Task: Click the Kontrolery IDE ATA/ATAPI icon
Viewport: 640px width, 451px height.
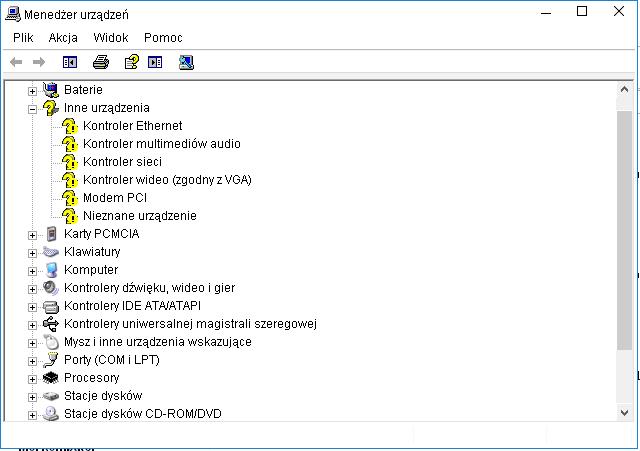Action: tap(51, 306)
